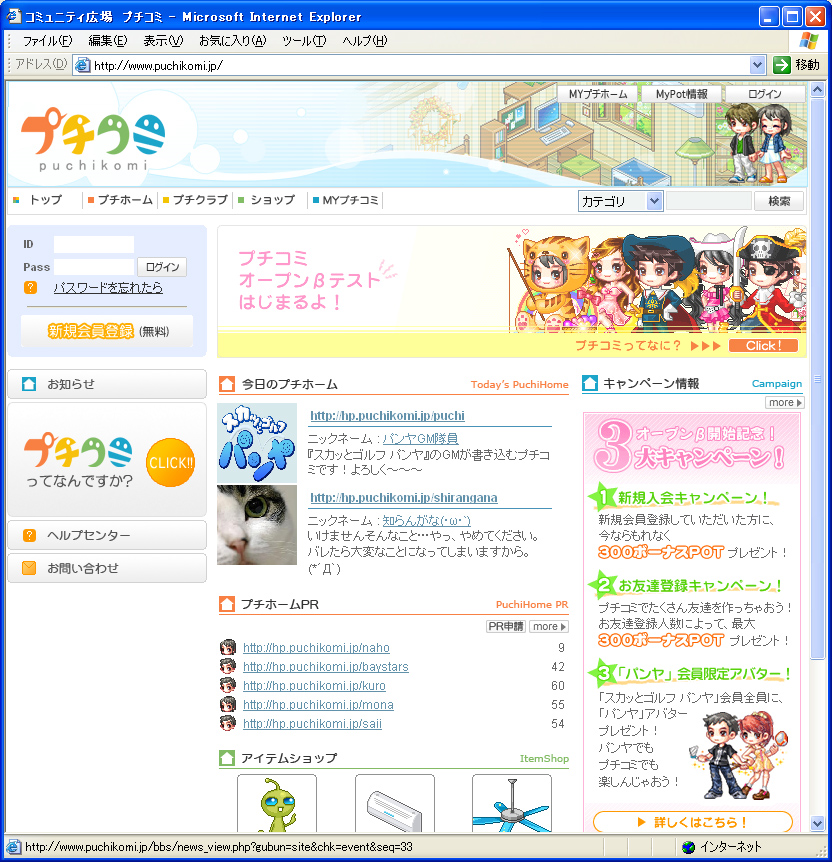Click the ログイン button beside Pass field

[x=162, y=267]
